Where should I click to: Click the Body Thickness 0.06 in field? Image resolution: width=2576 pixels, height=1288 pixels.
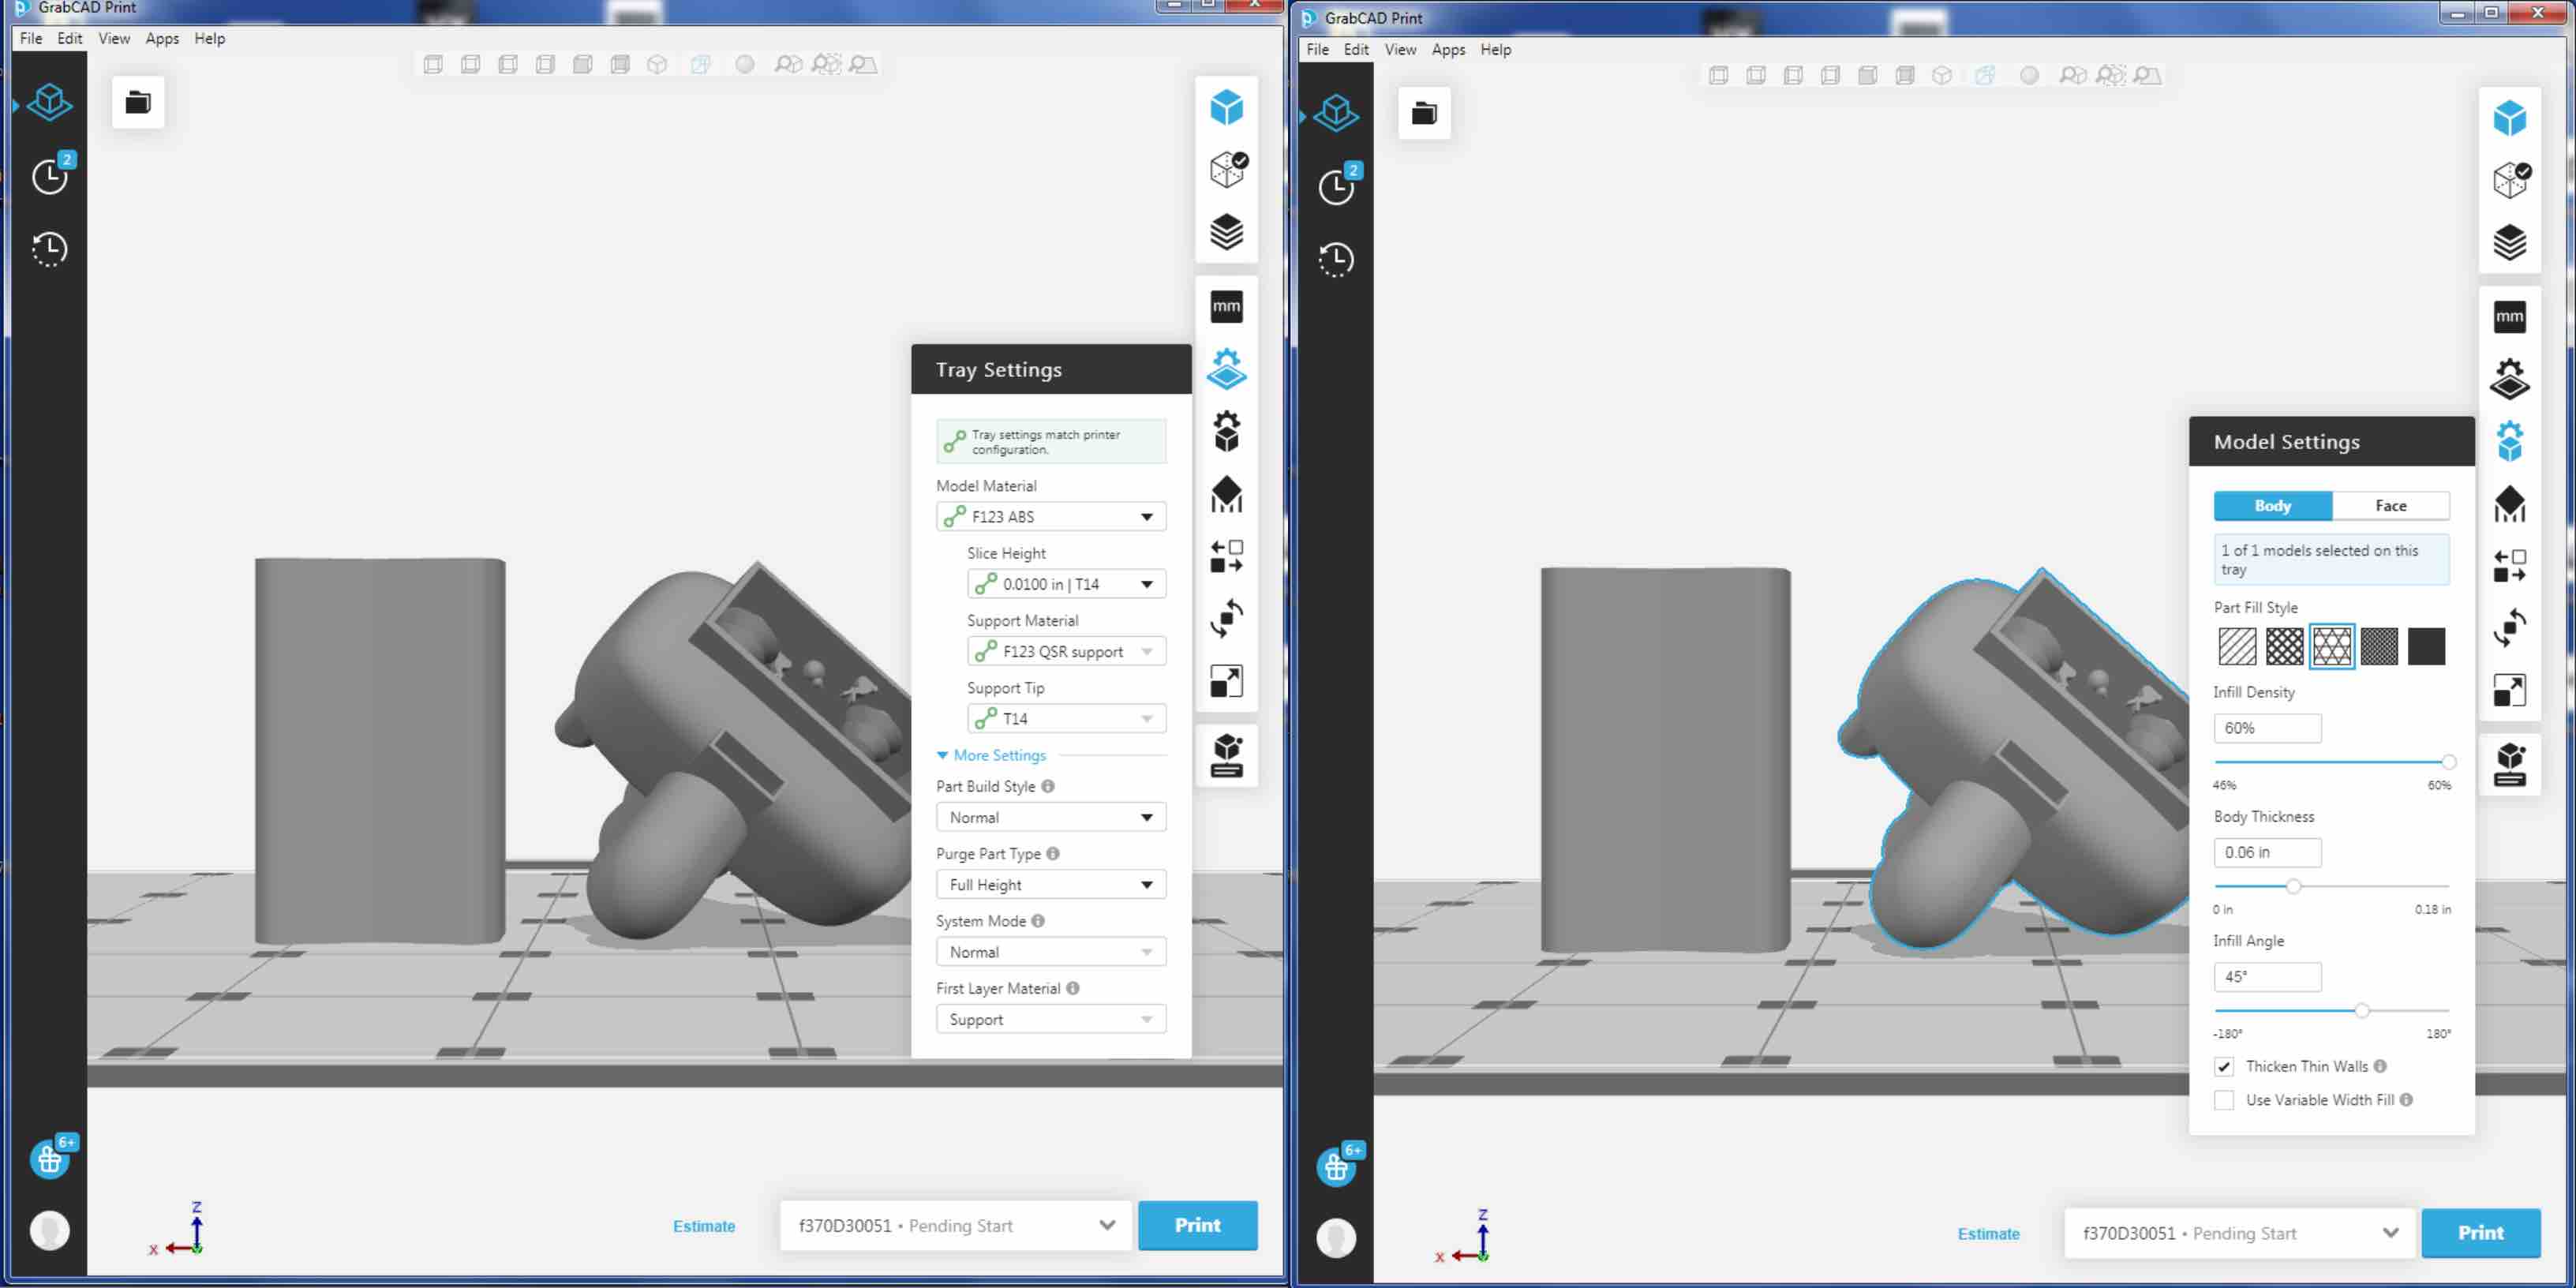[x=2267, y=852]
